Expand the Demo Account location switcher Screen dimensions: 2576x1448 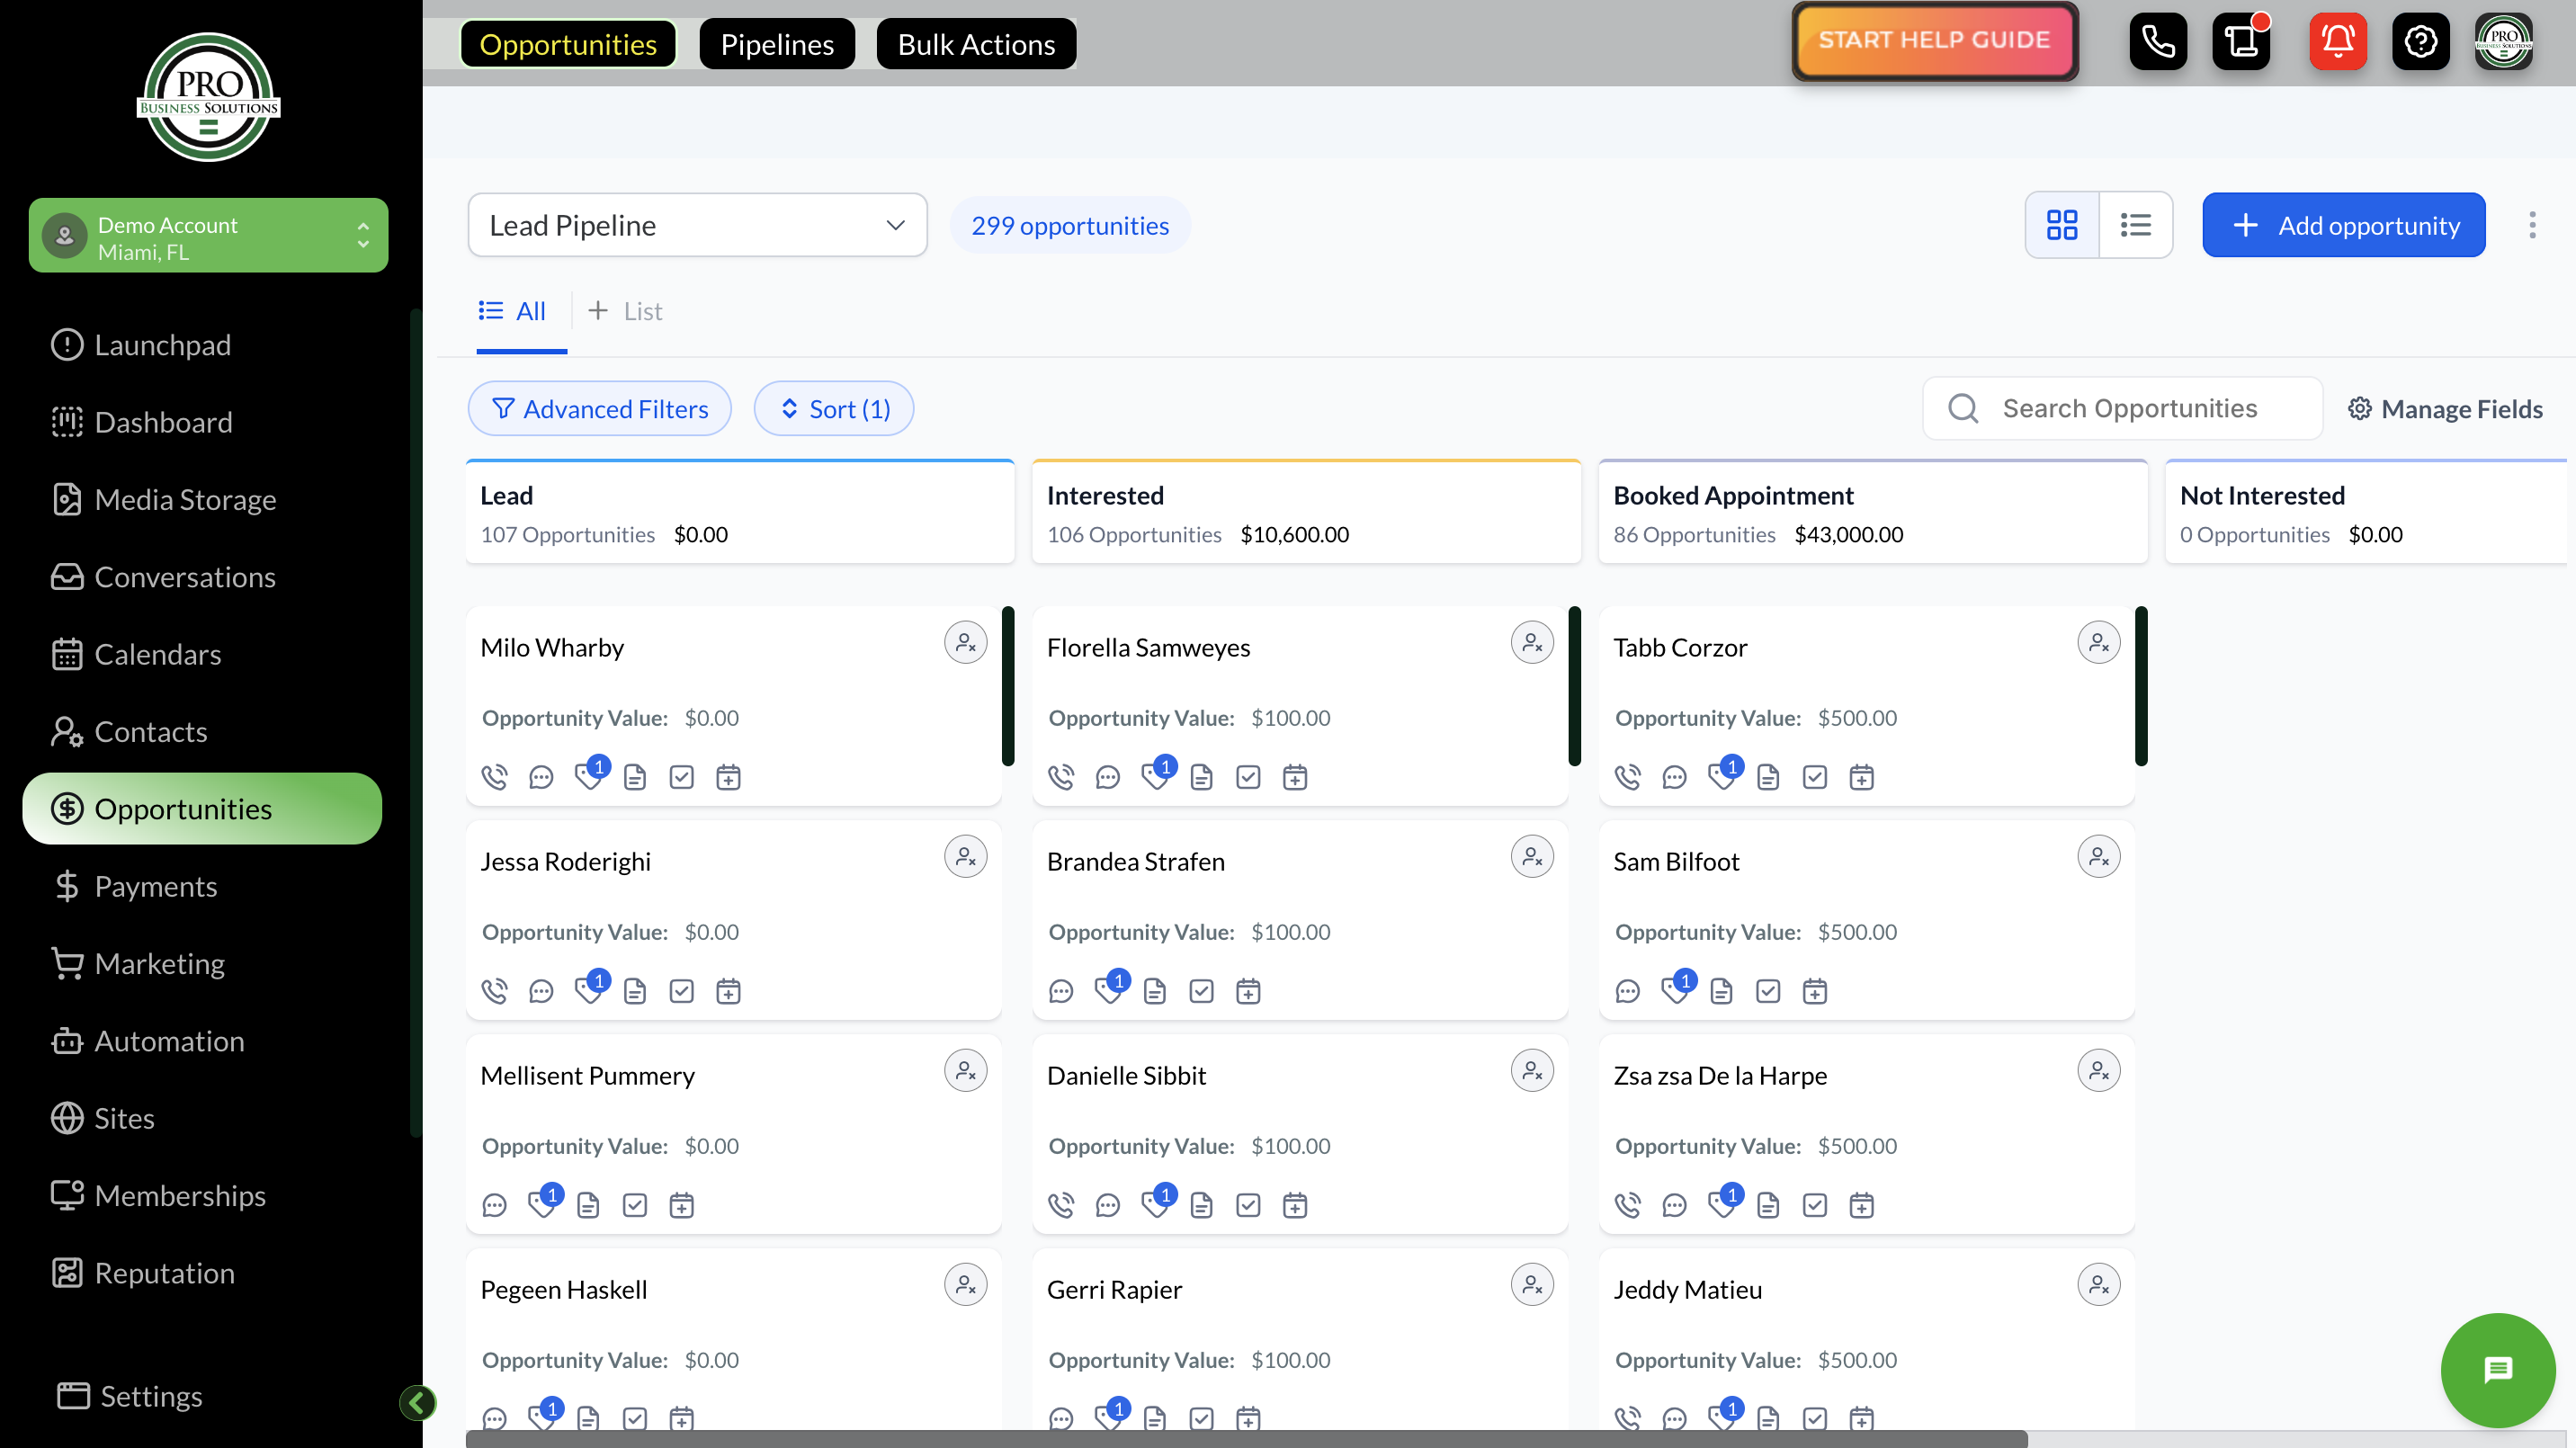[208, 237]
